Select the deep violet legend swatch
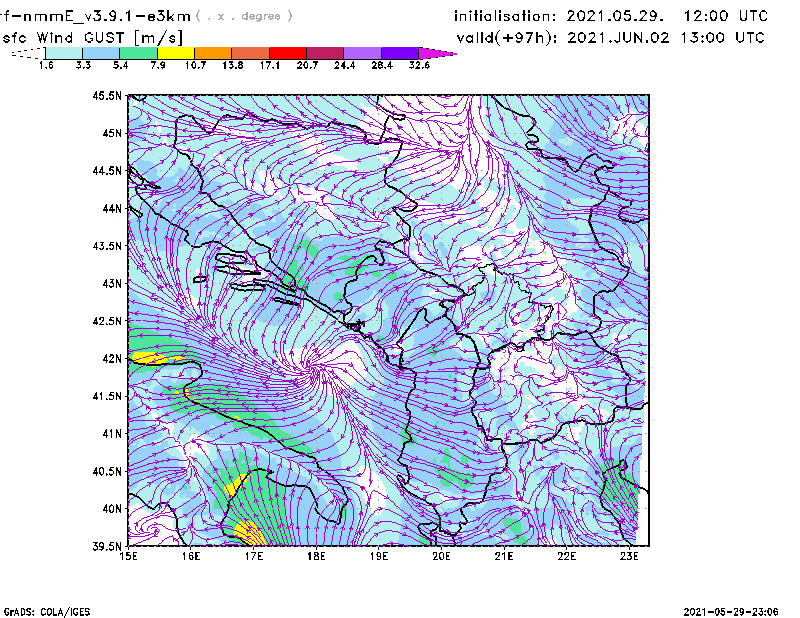 pyautogui.click(x=400, y=53)
